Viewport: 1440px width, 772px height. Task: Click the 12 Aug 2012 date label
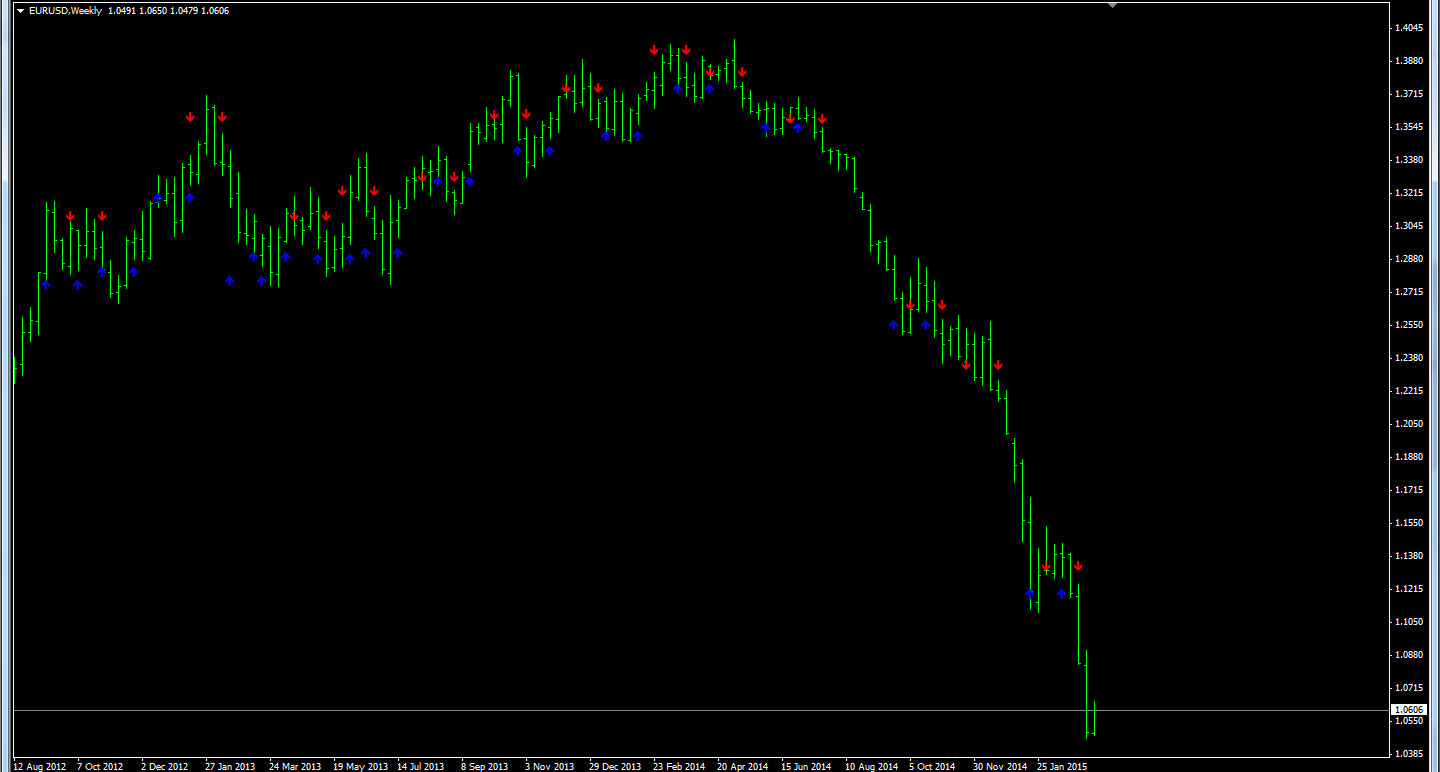(x=39, y=766)
